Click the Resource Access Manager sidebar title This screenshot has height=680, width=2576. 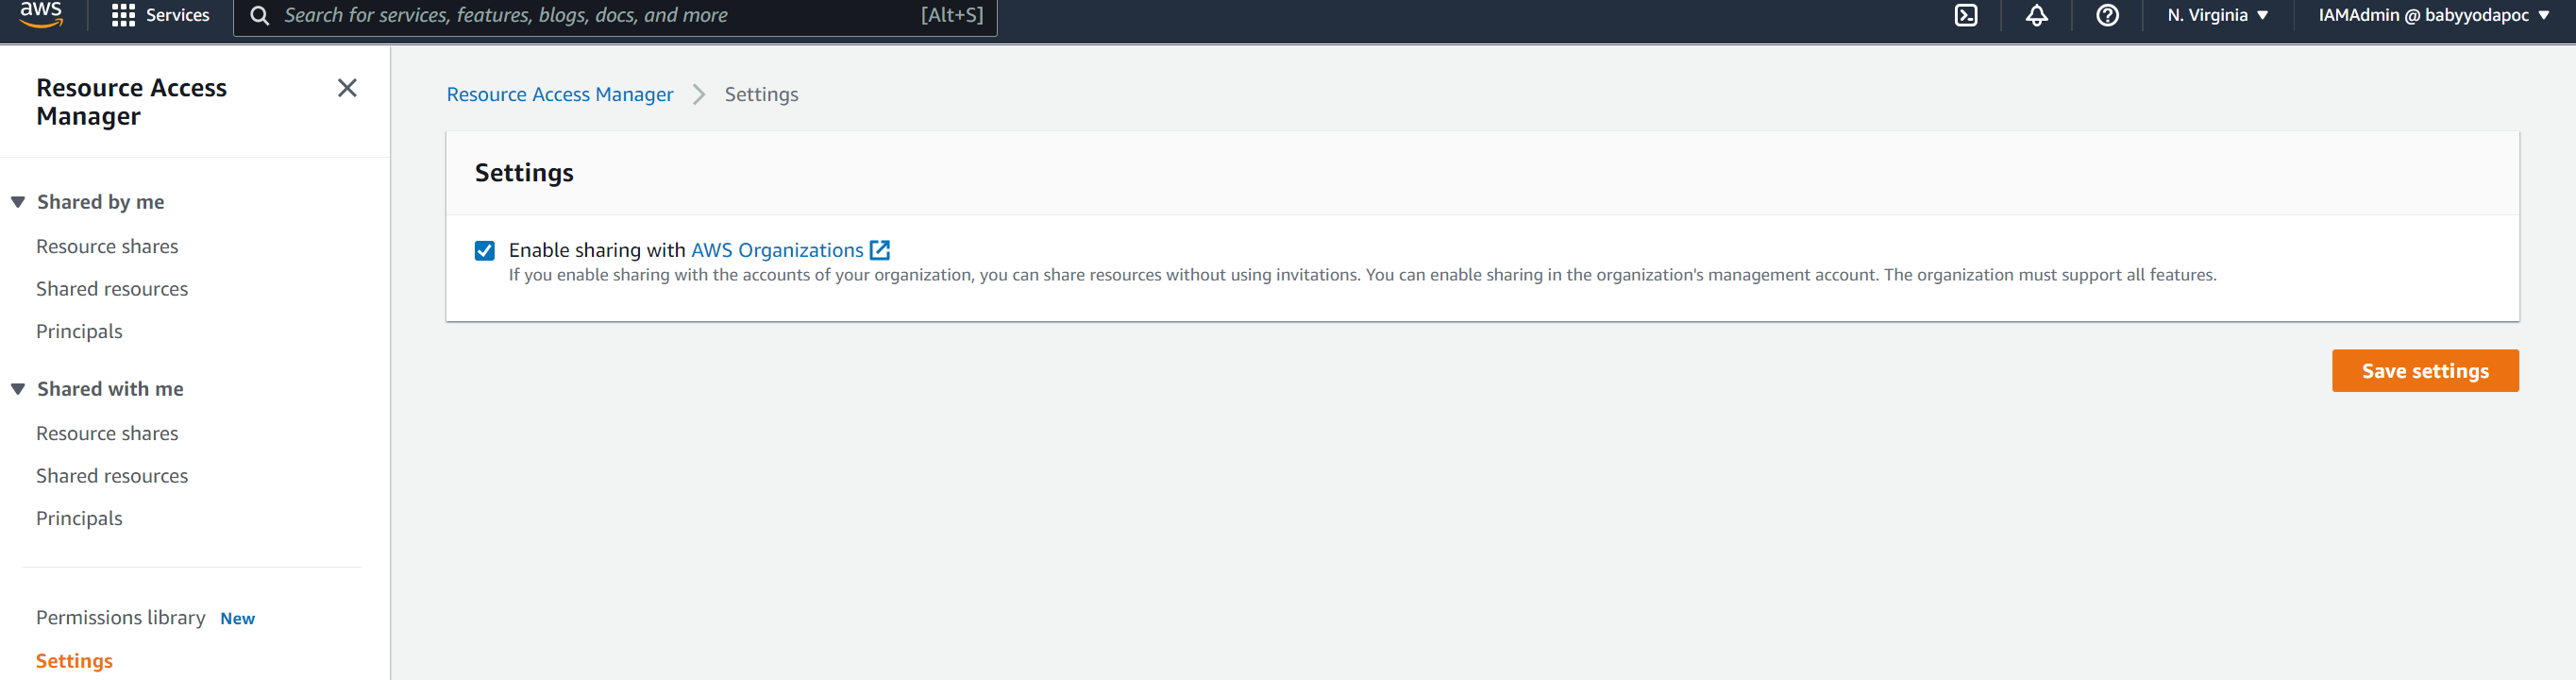pyautogui.click(x=131, y=102)
